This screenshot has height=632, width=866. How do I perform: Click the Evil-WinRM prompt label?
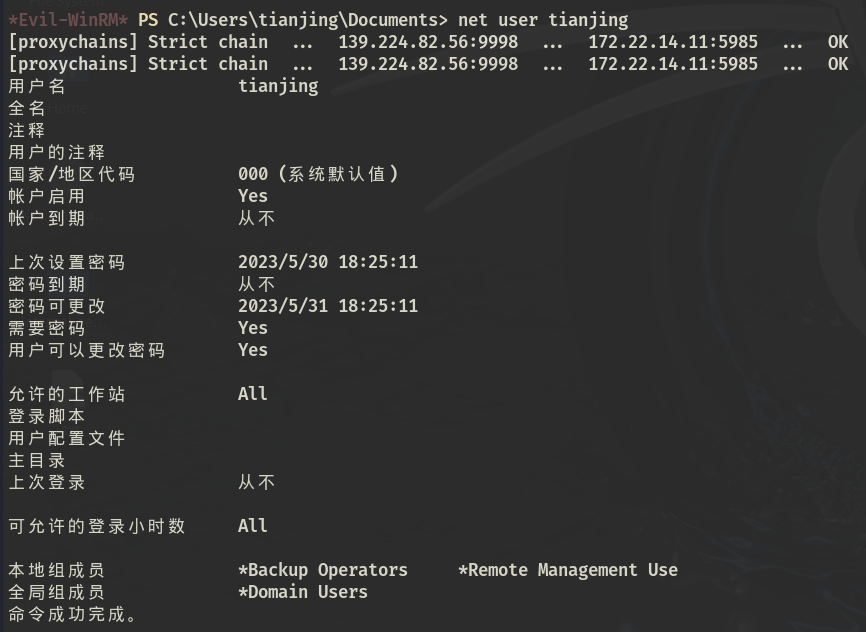pos(68,20)
